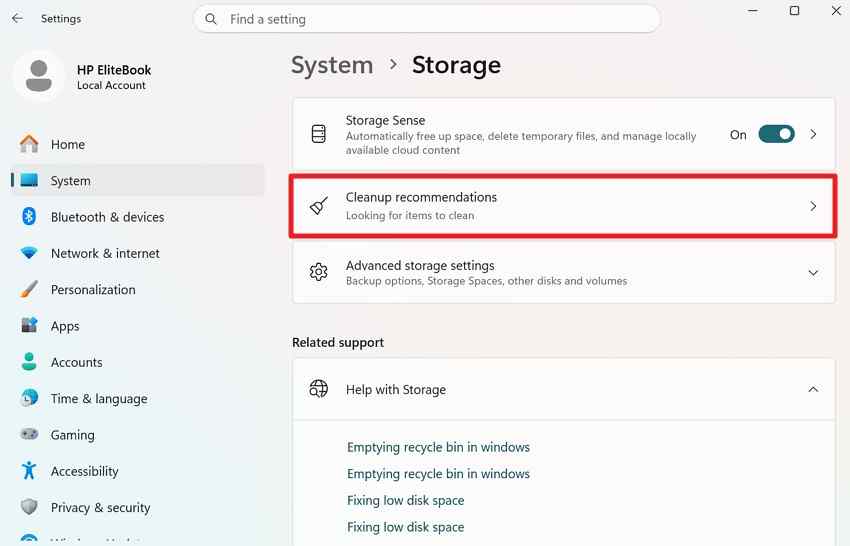
Task: Collapse the Help with Storage section
Action: point(813,389)
